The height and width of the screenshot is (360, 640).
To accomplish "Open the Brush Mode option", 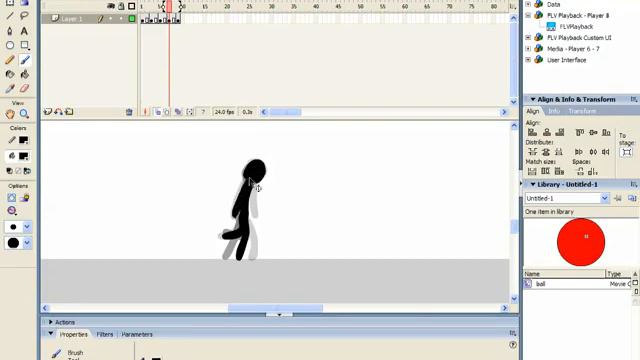I will pyautogui.click(x=11, y=211).
